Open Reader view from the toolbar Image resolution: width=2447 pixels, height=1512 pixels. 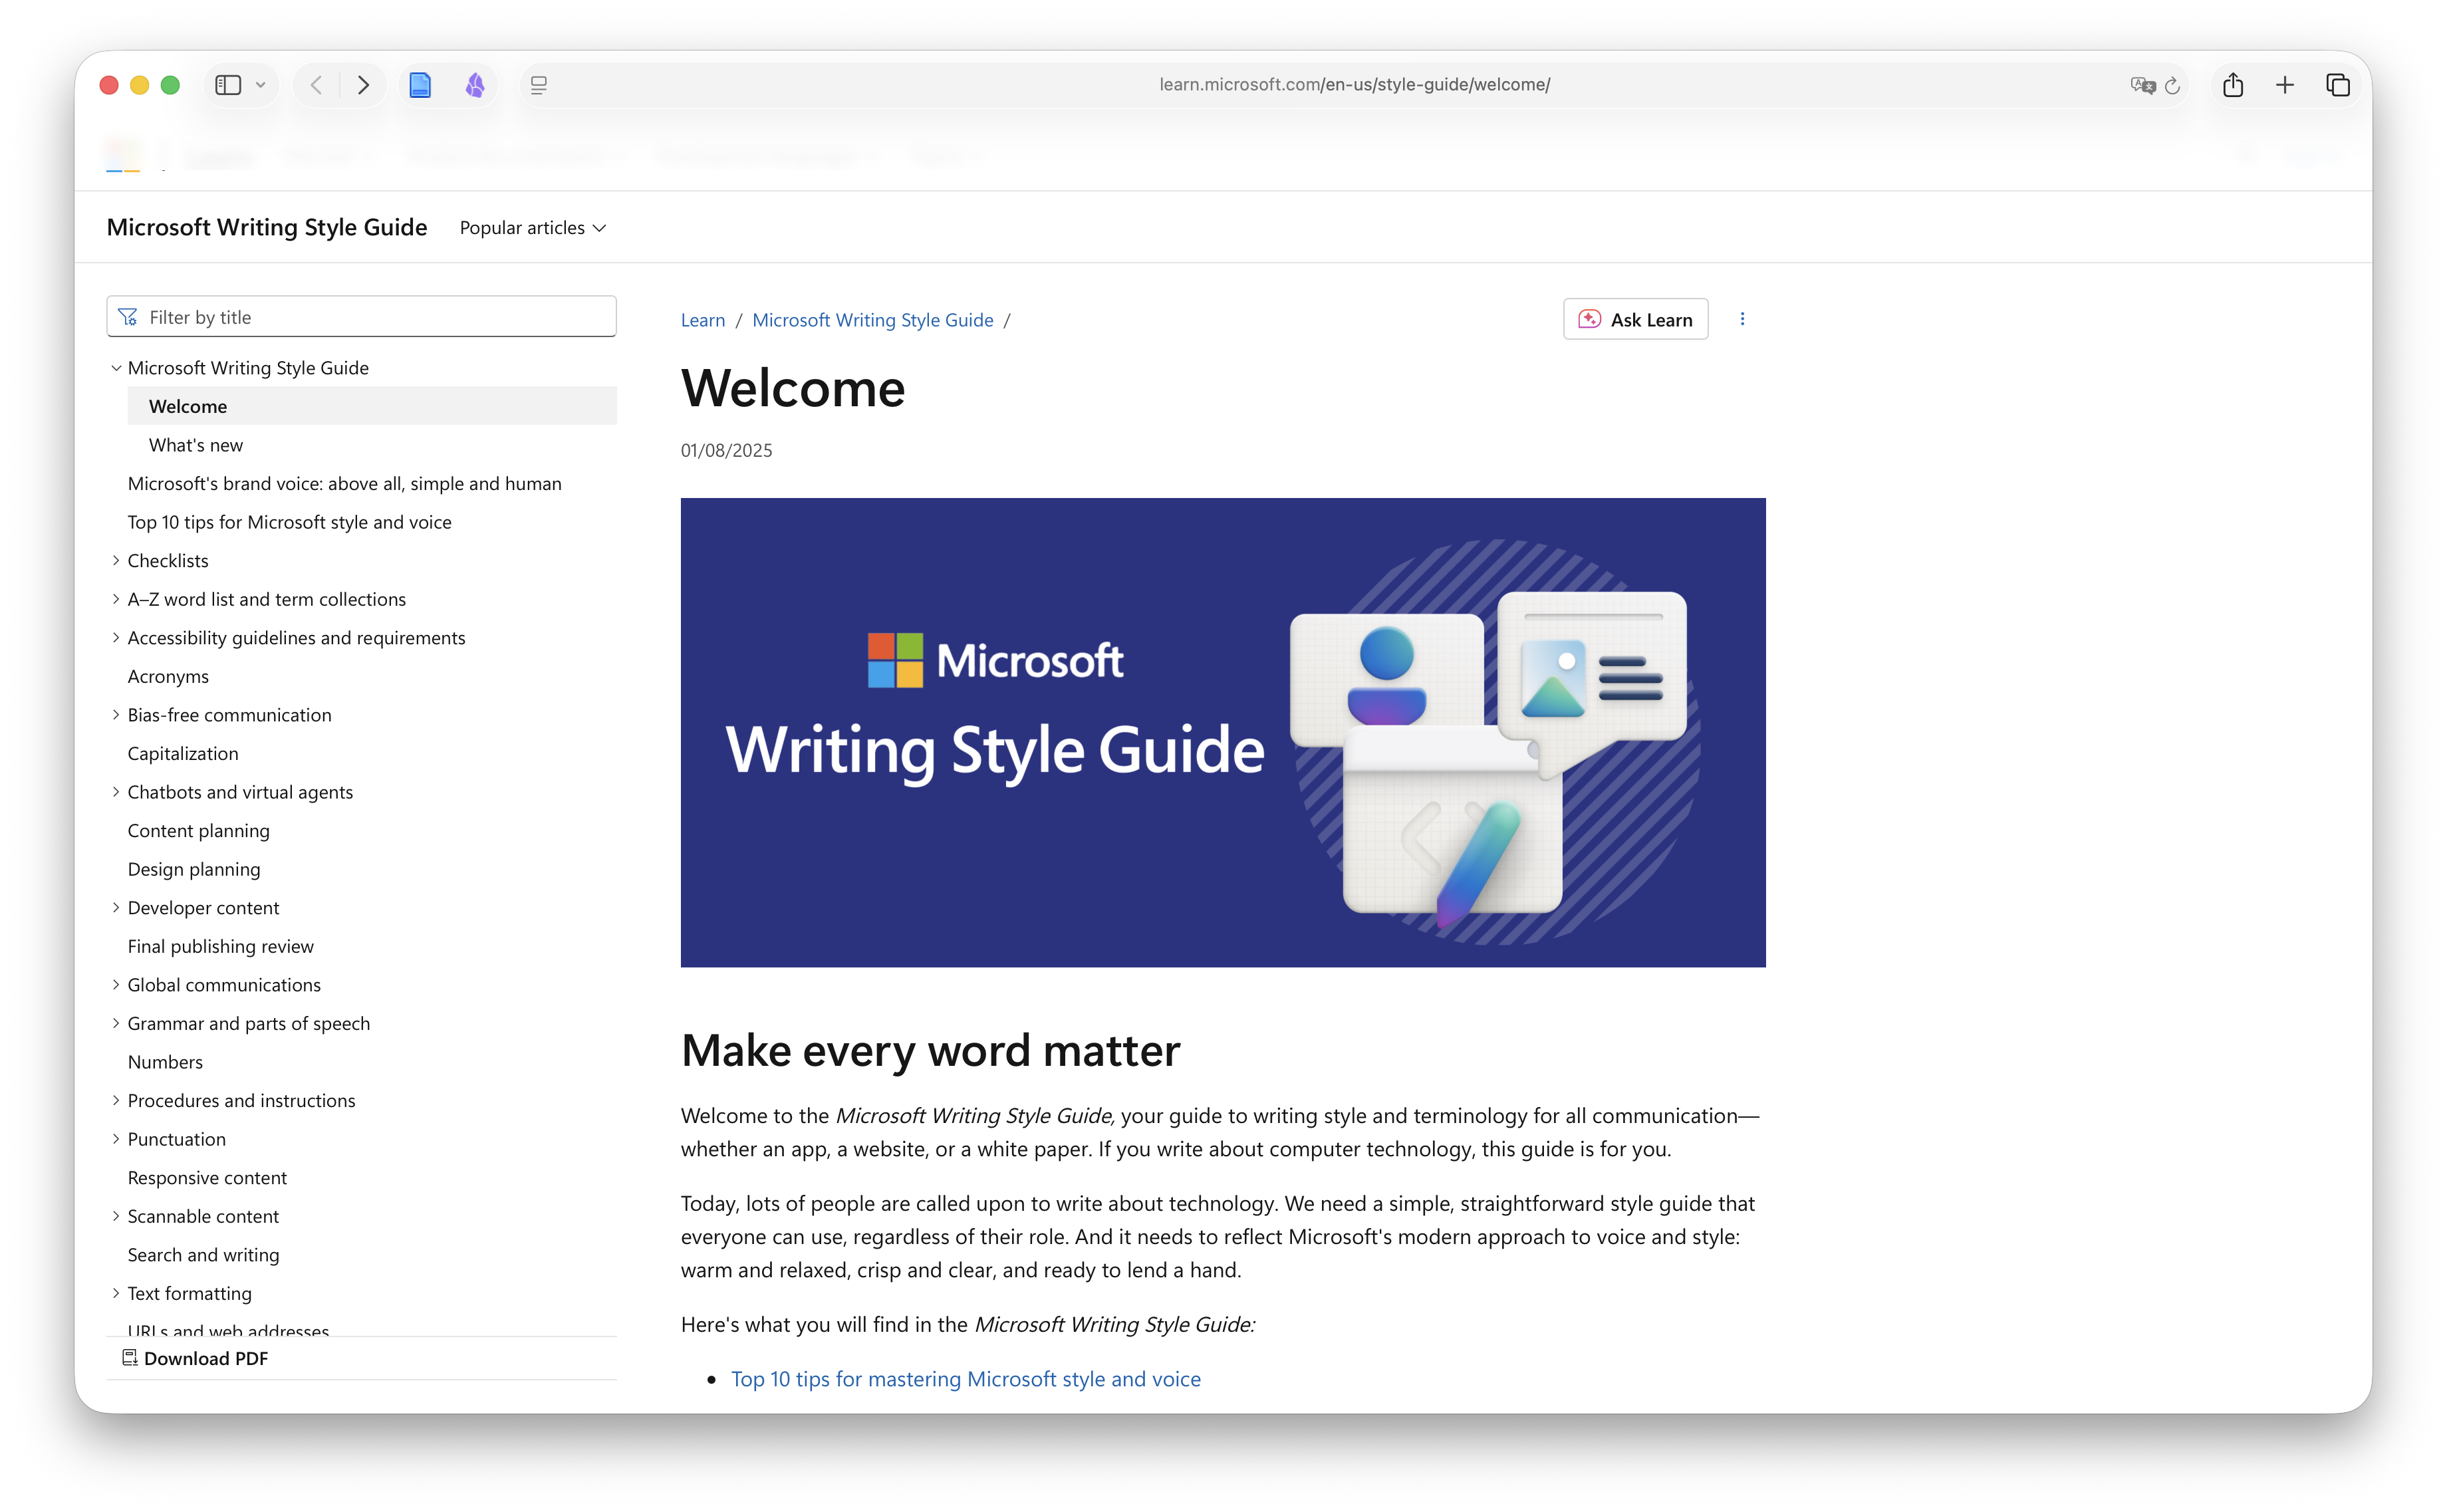tap(420, 85)
